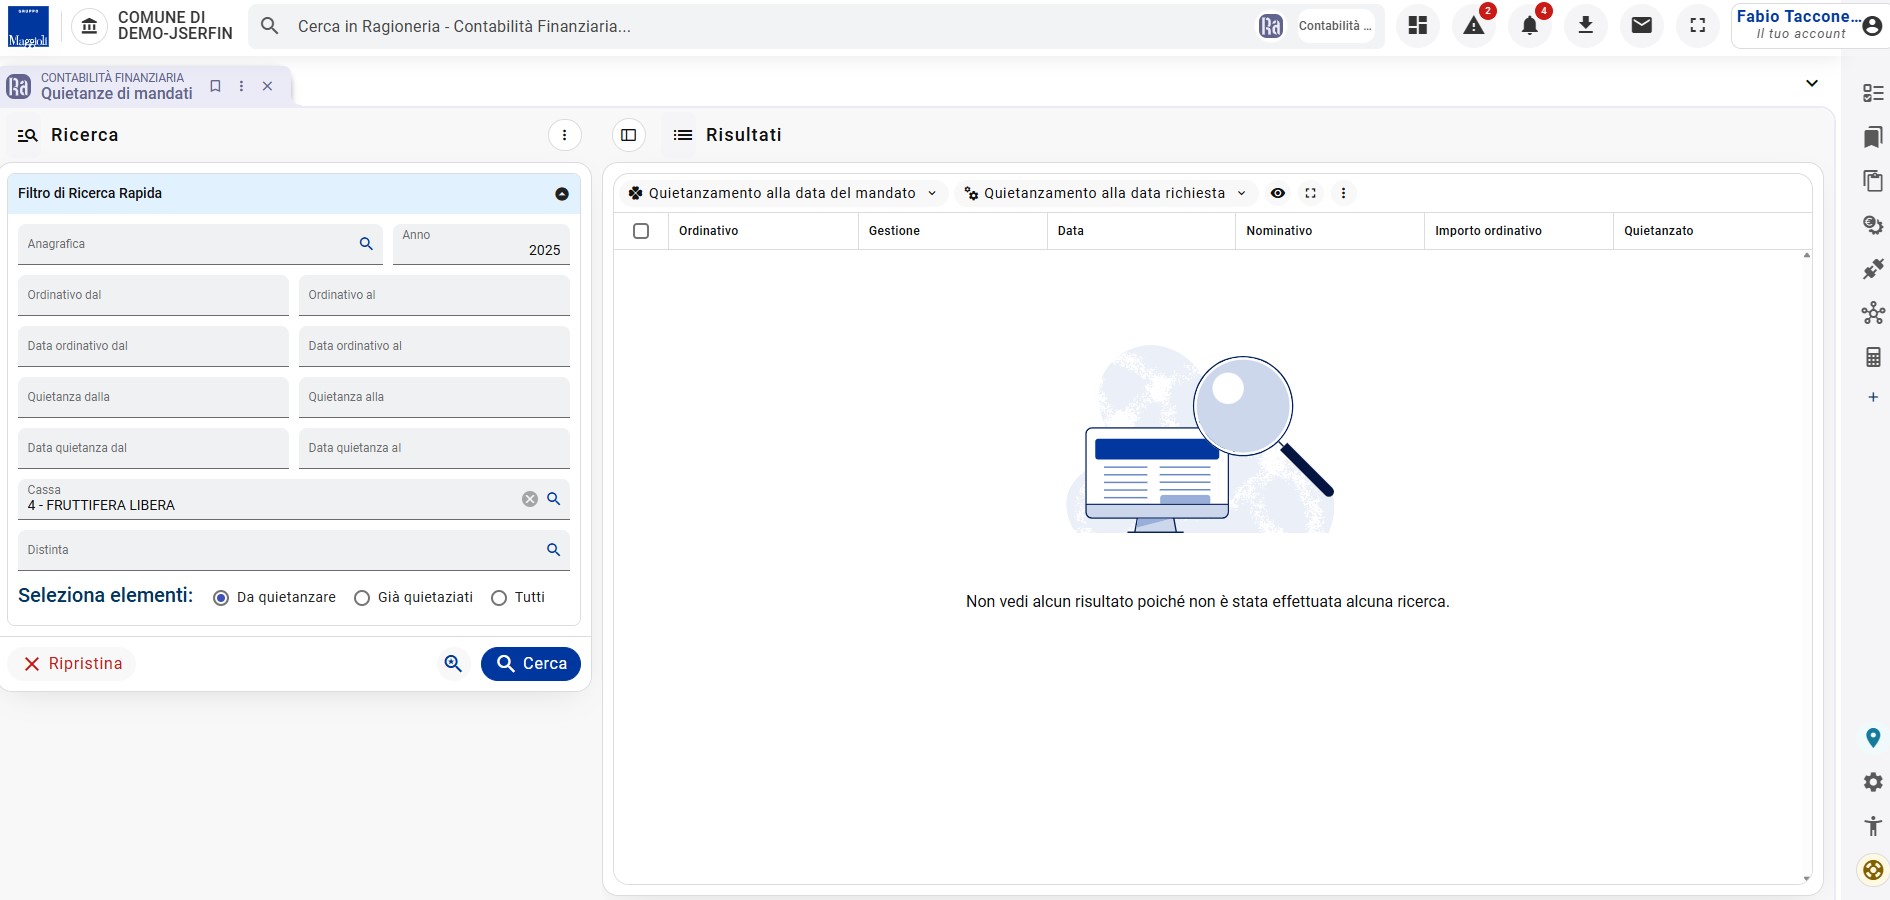Focus the Data ordinativo al field
The image size is (1890, 900).
434,346
